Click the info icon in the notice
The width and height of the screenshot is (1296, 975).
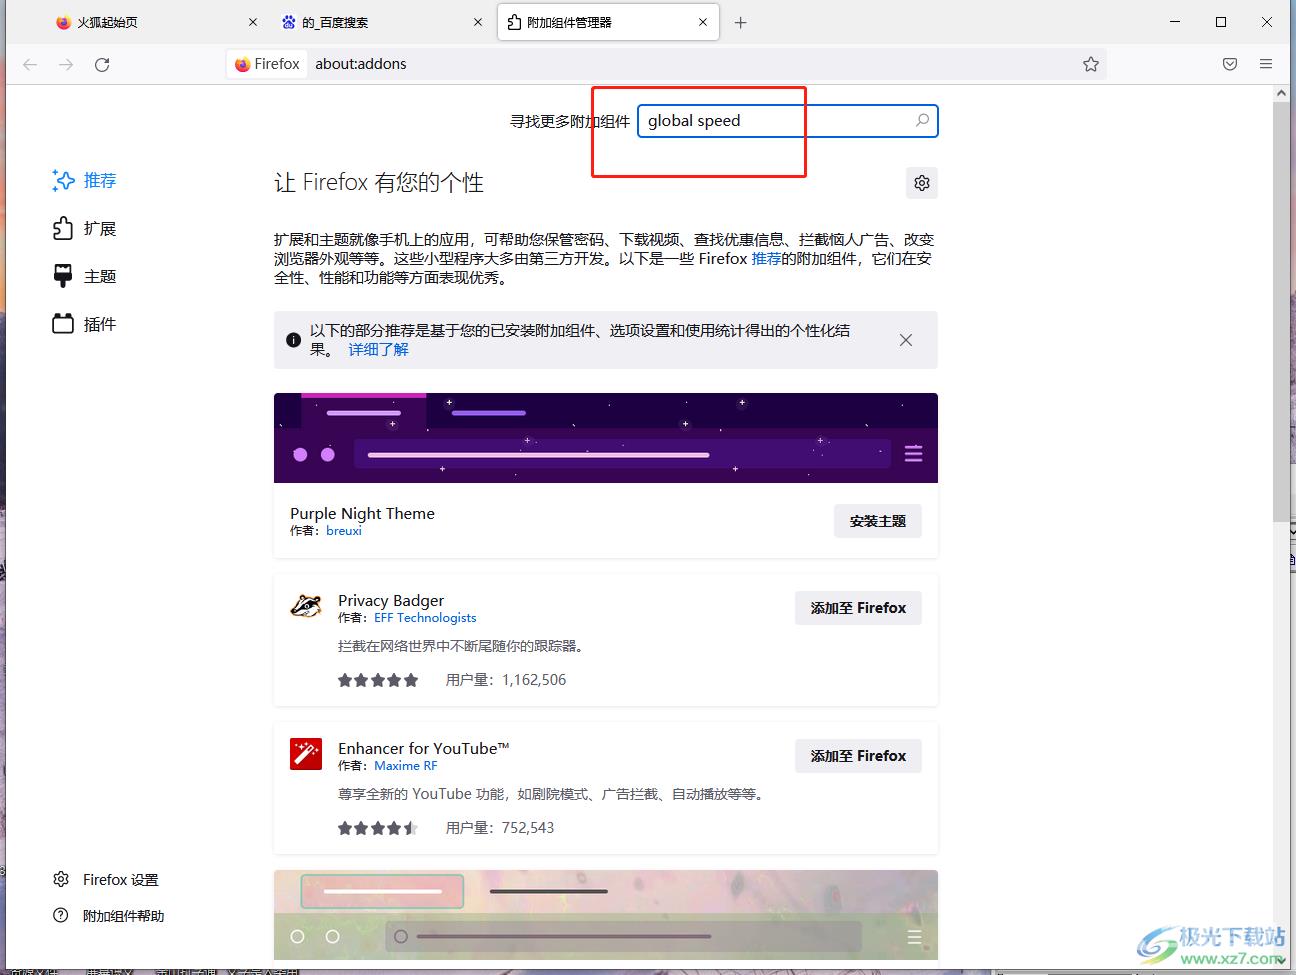293,340
